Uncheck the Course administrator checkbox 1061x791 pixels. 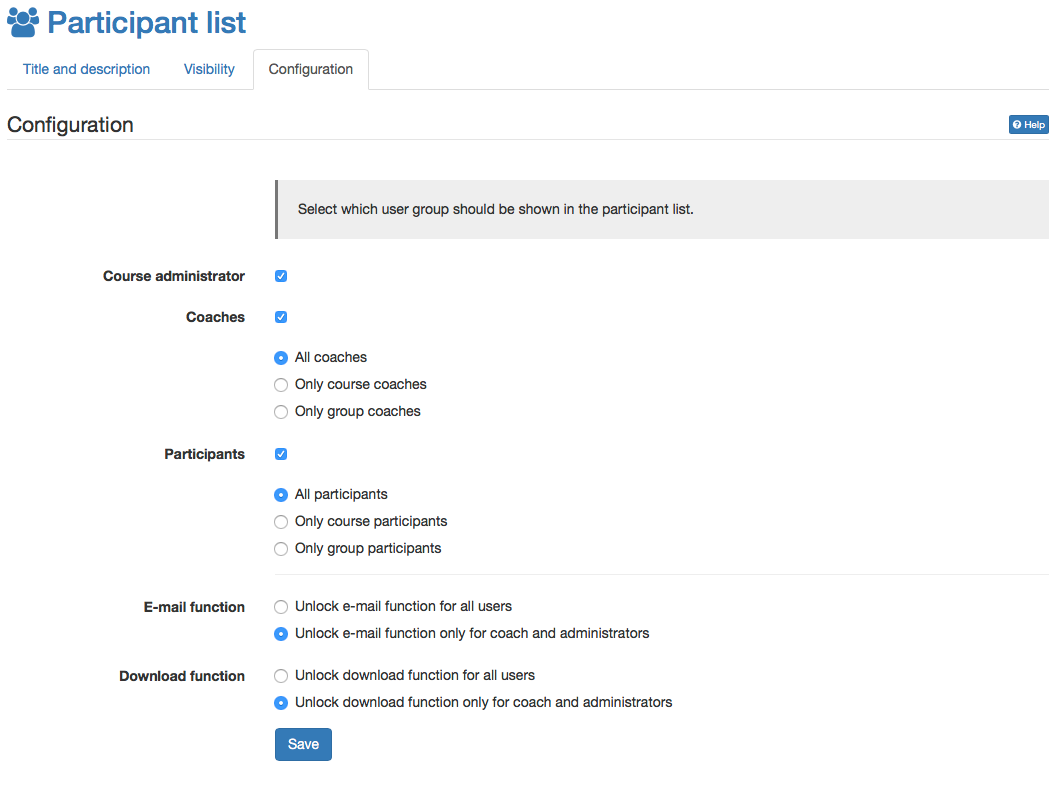(x=280, y=276)
